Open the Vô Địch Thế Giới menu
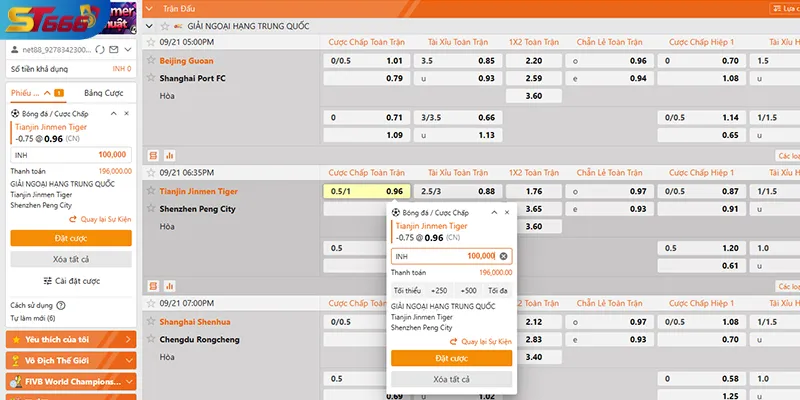This screenshot has width=800, height=400. click(x=70, y=360)
